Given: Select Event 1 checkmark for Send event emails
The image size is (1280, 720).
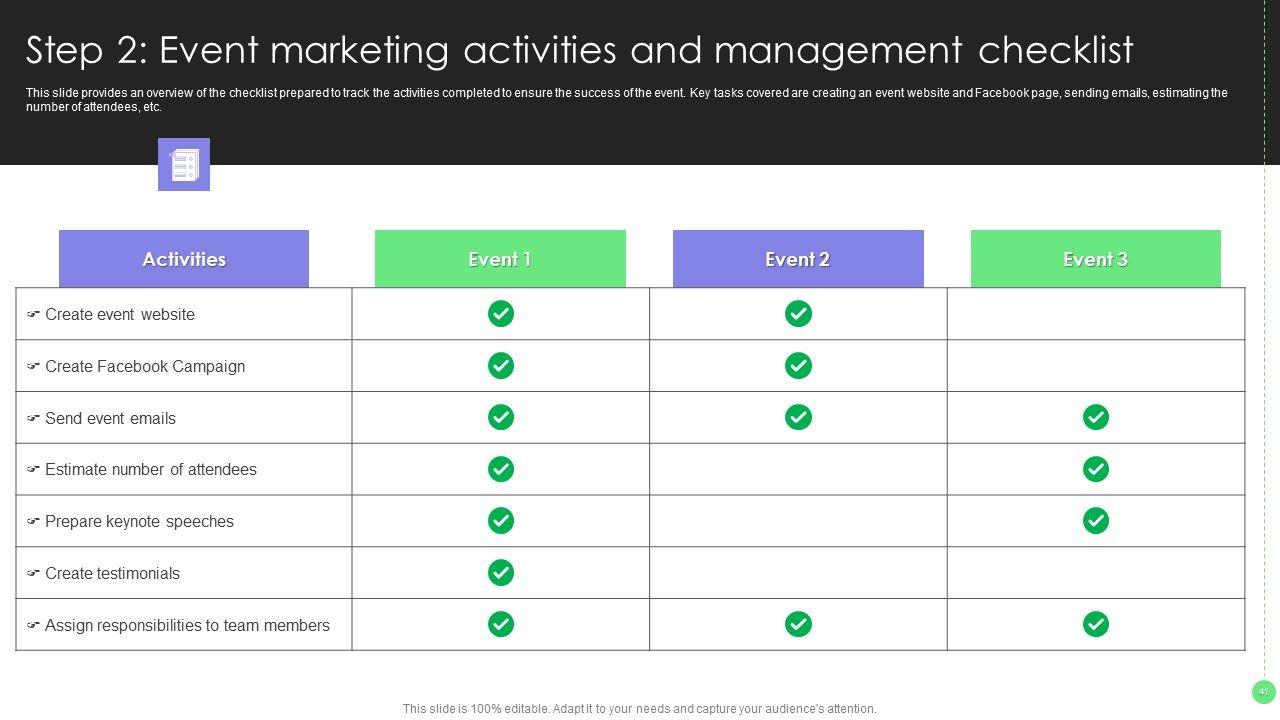Looking at the screenshot, I should click(x=501, y=417).
